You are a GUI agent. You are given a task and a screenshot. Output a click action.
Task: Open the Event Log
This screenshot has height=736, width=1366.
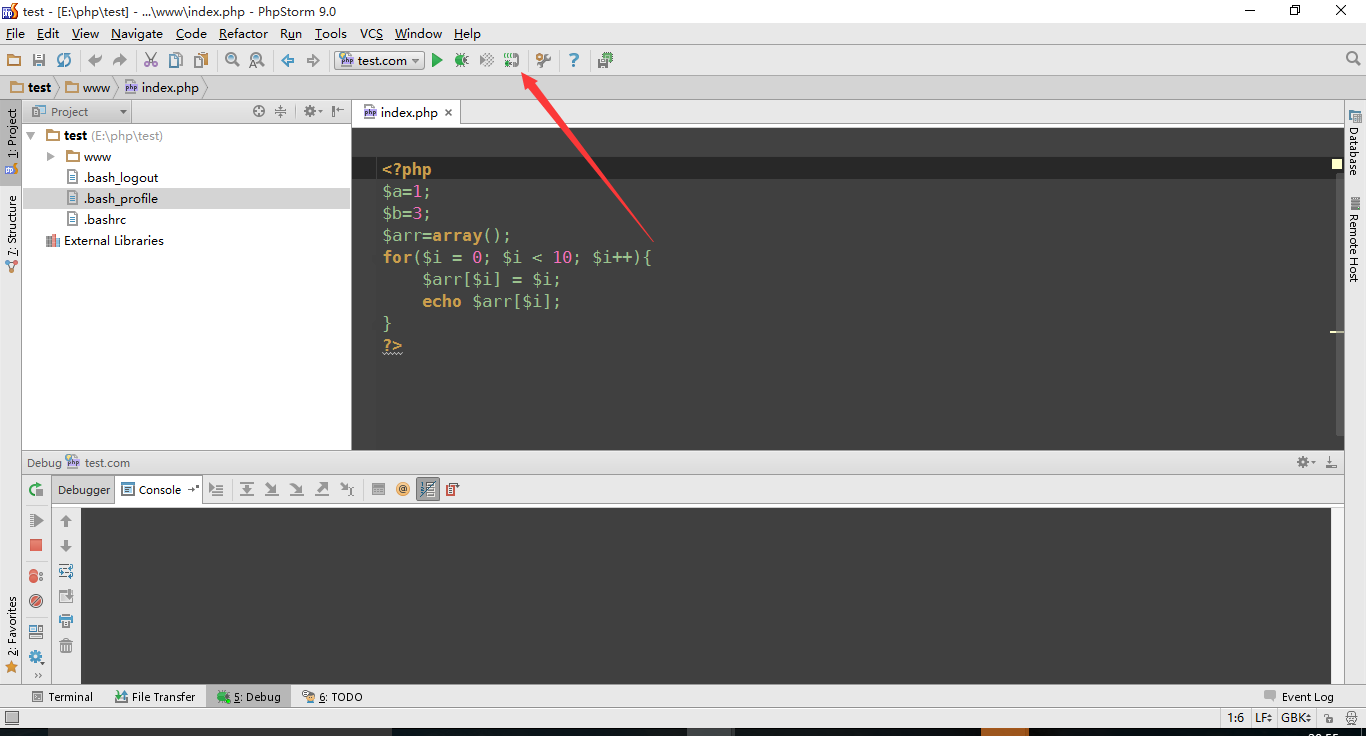pos(1299,697)
